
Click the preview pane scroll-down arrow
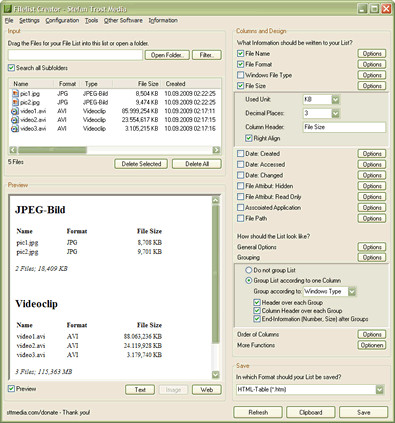[x=216, y=375]
